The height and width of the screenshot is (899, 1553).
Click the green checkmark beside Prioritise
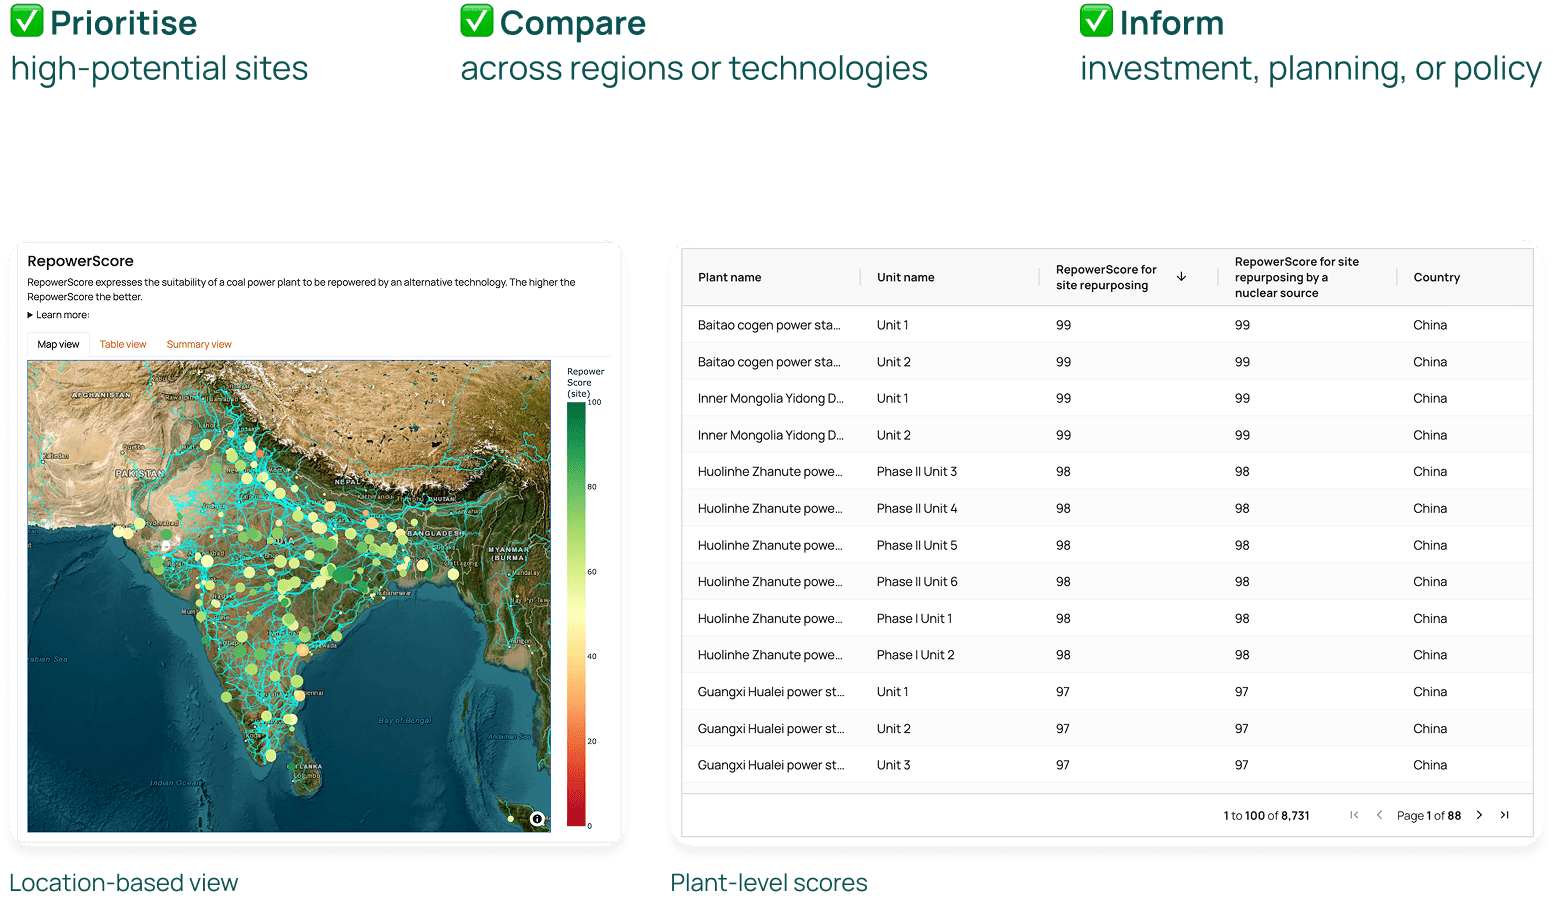[26, 21]
